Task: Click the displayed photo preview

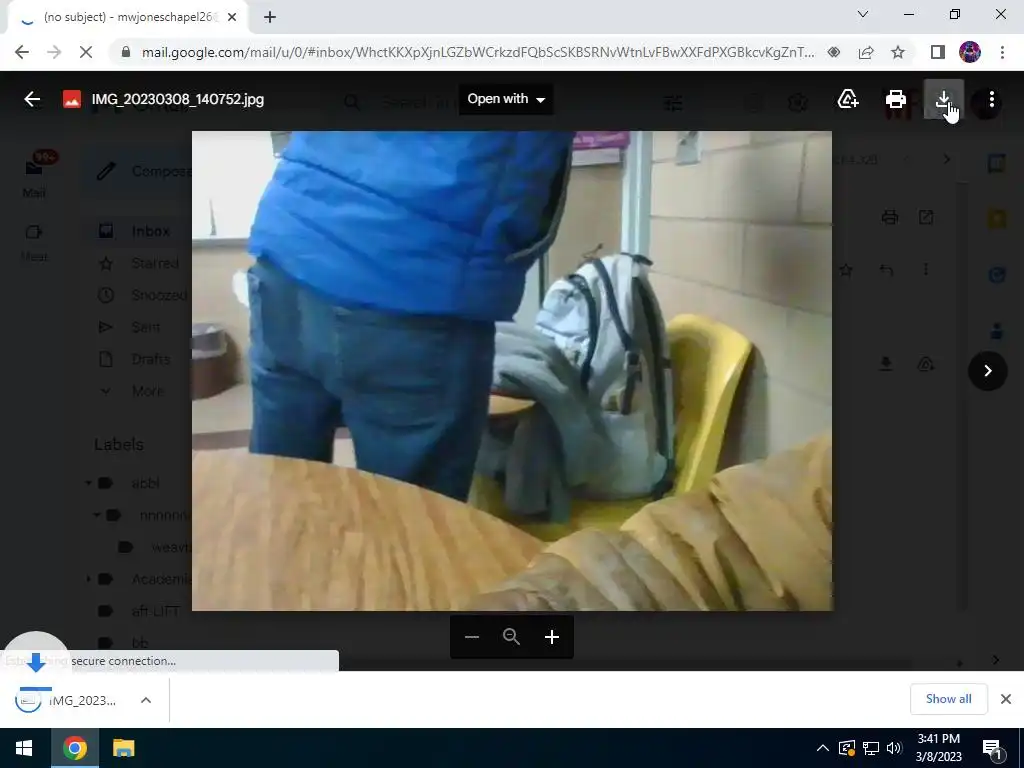Action: coord(511,371)
